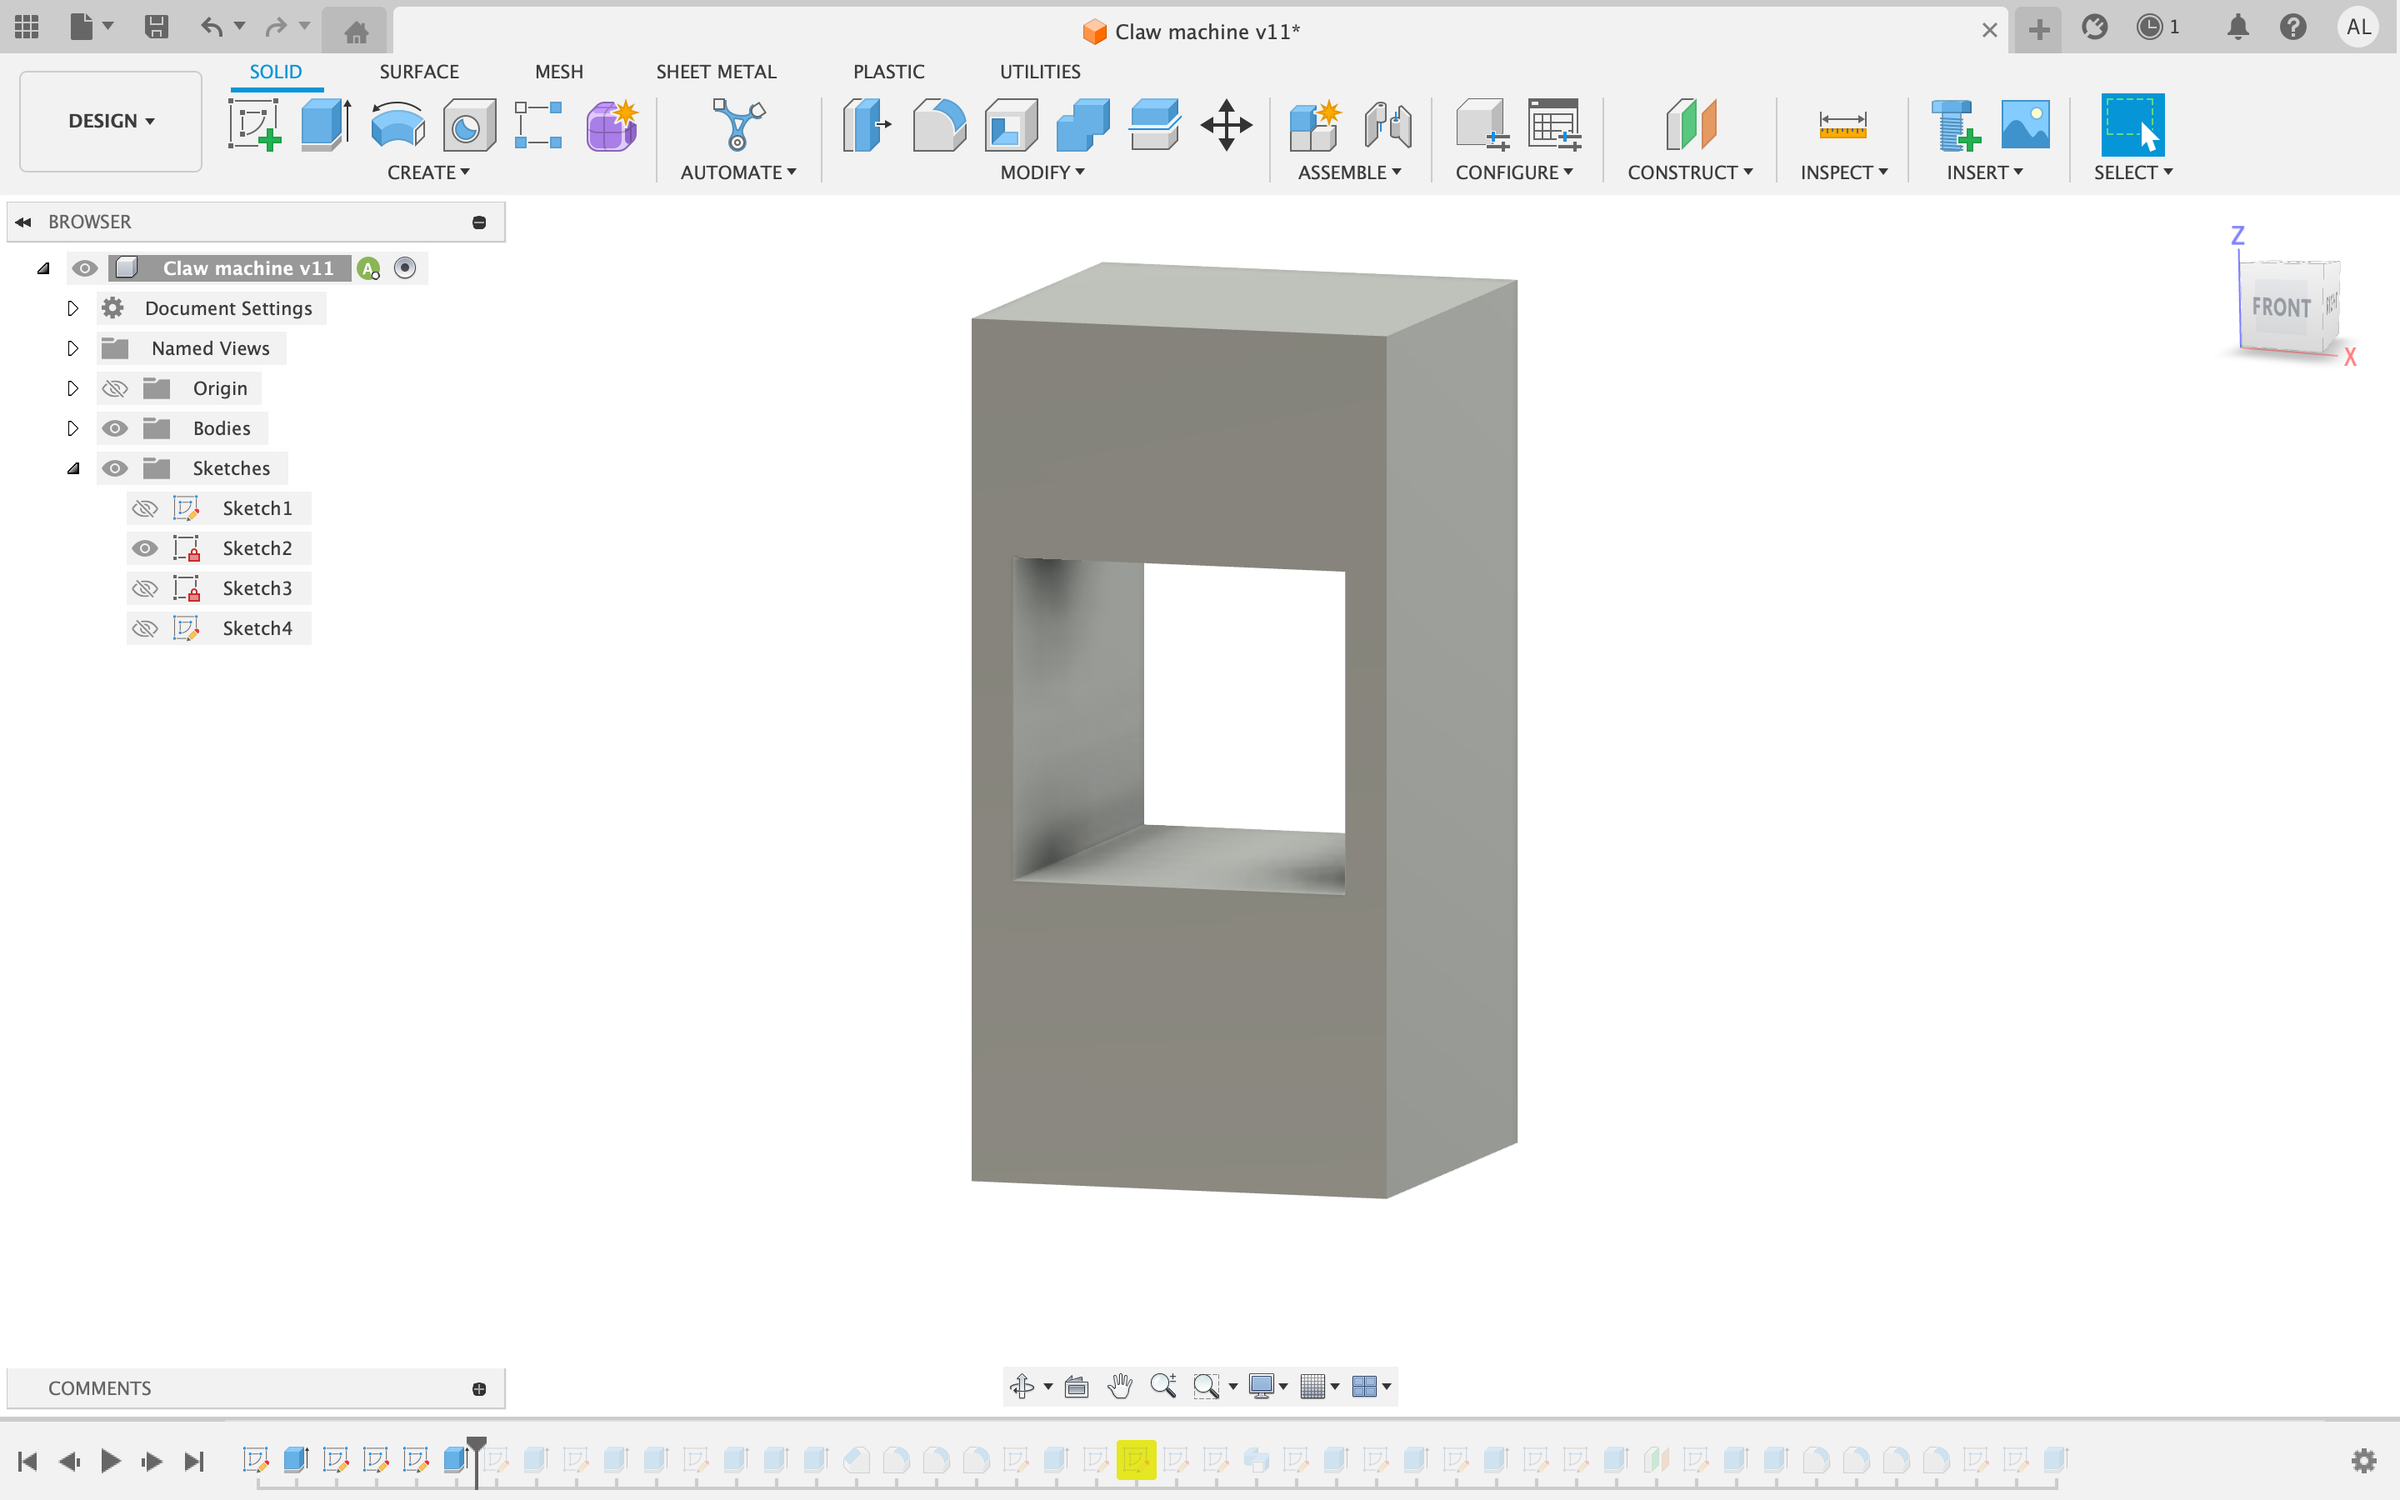
Task: Expand the Named Views folder
Action: coord(73,348)
